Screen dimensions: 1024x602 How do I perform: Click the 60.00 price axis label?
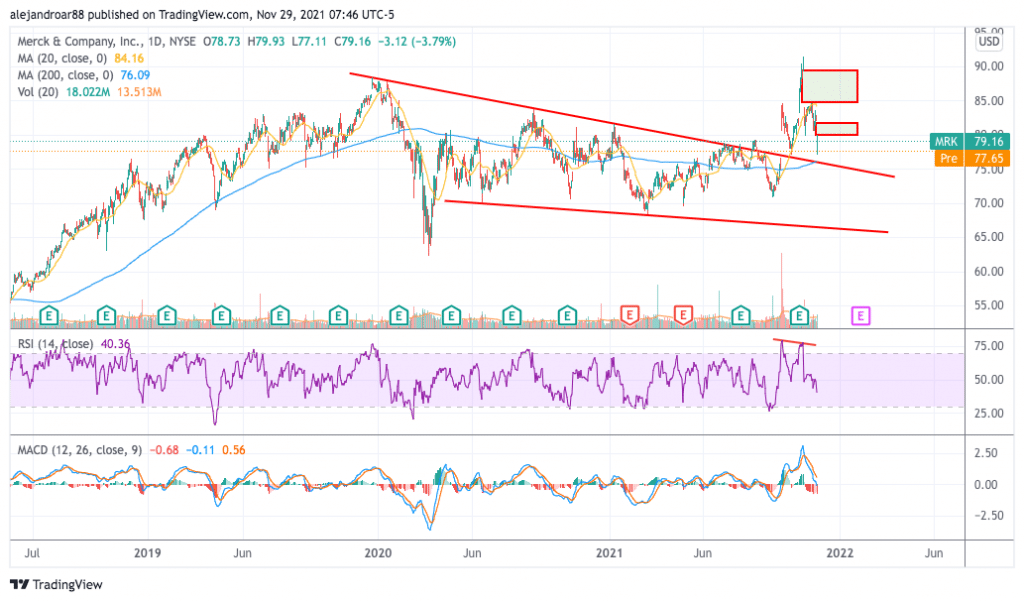tap(988, 271)
